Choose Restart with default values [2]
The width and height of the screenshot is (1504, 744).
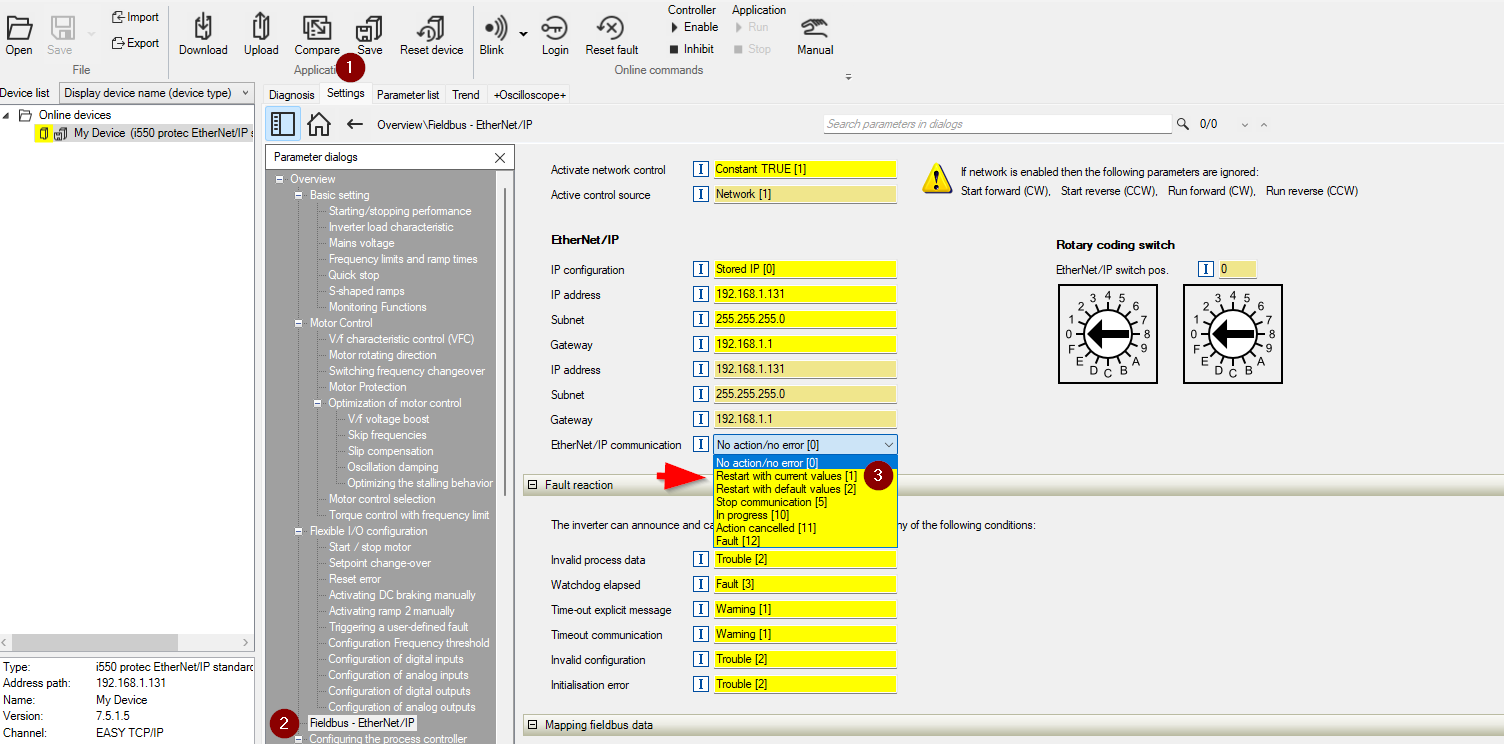point(805,489)
